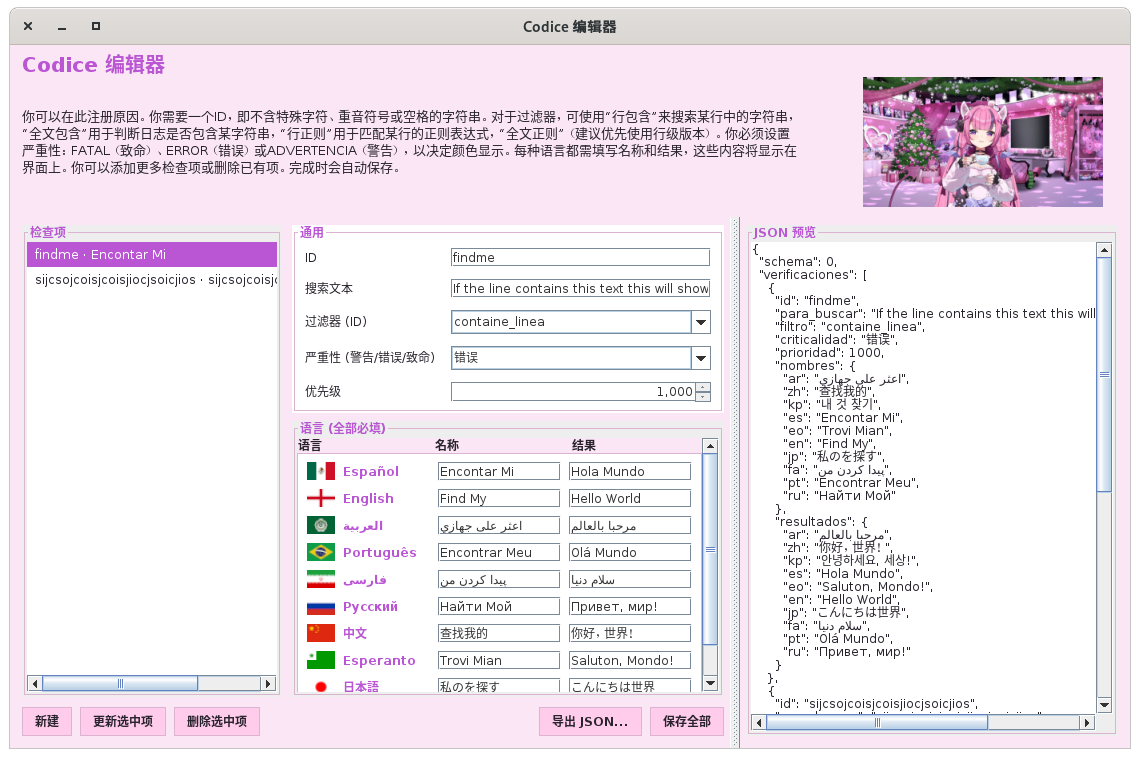Screen dimensions: 1140x758
Task: Open the 过滤器 (ID) filter dropdown
Action: coord(700,322)
